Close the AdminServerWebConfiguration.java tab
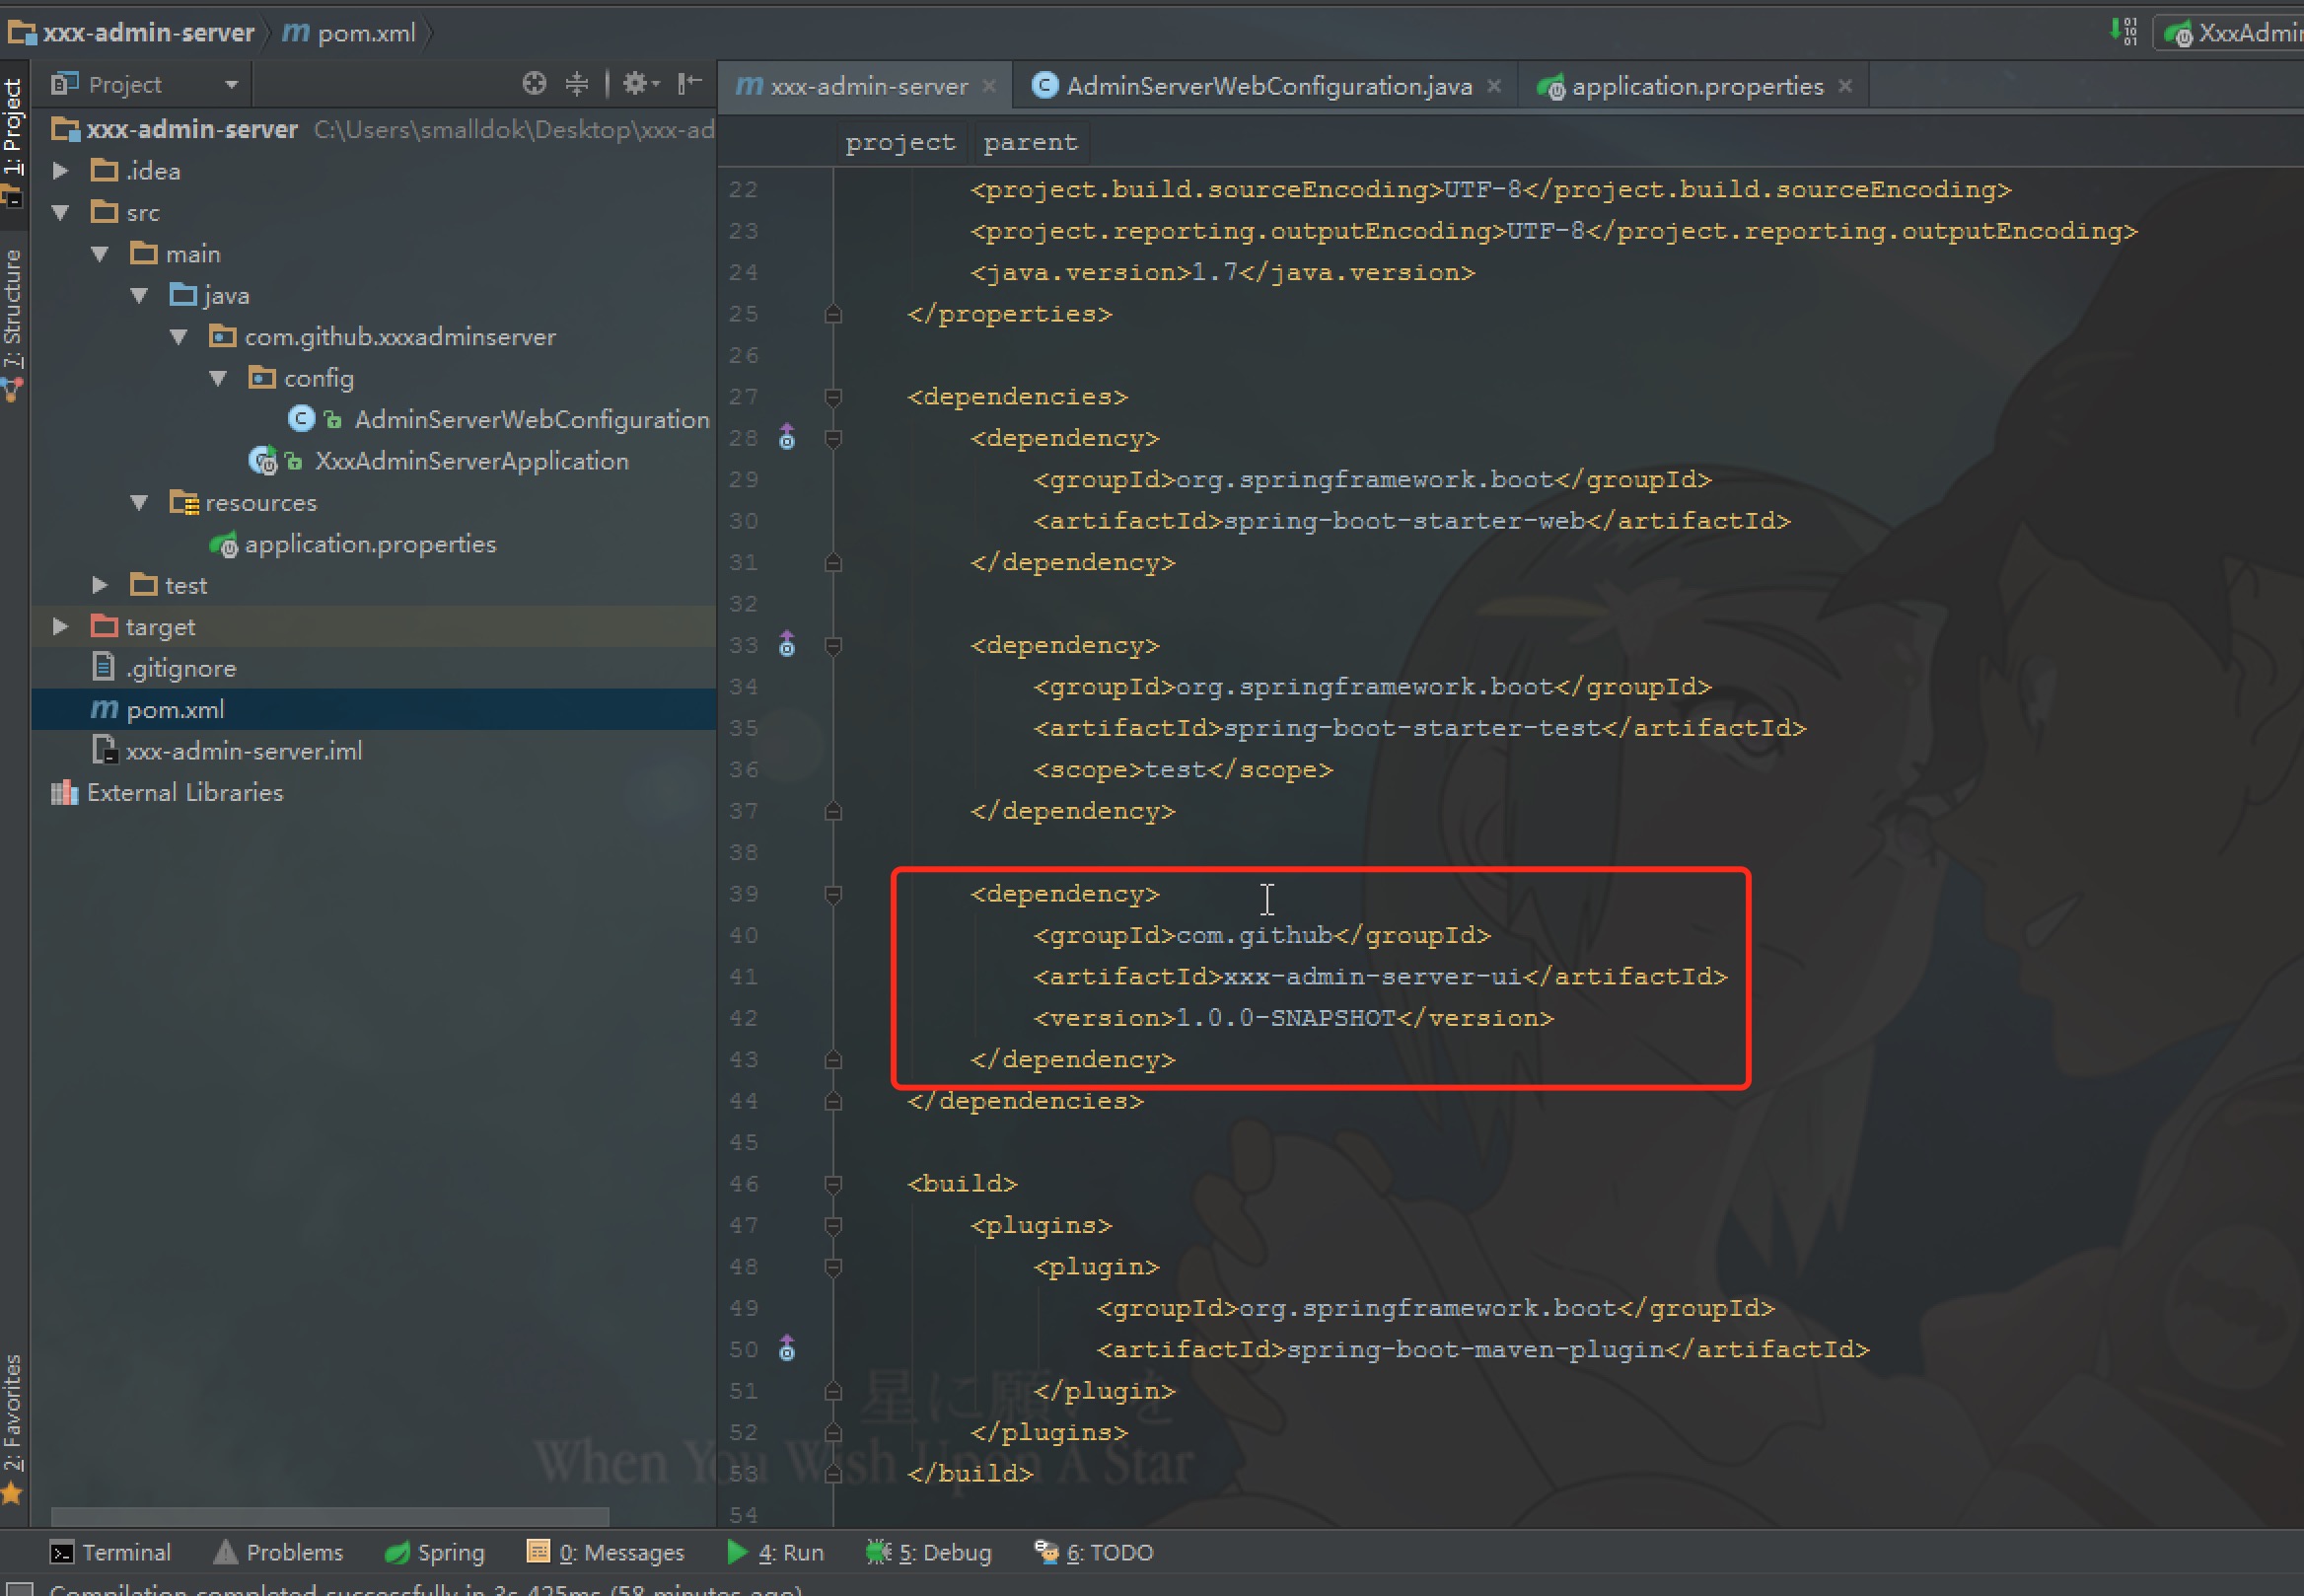This screenshot has width=2304, height=1596. point(1494,86)
